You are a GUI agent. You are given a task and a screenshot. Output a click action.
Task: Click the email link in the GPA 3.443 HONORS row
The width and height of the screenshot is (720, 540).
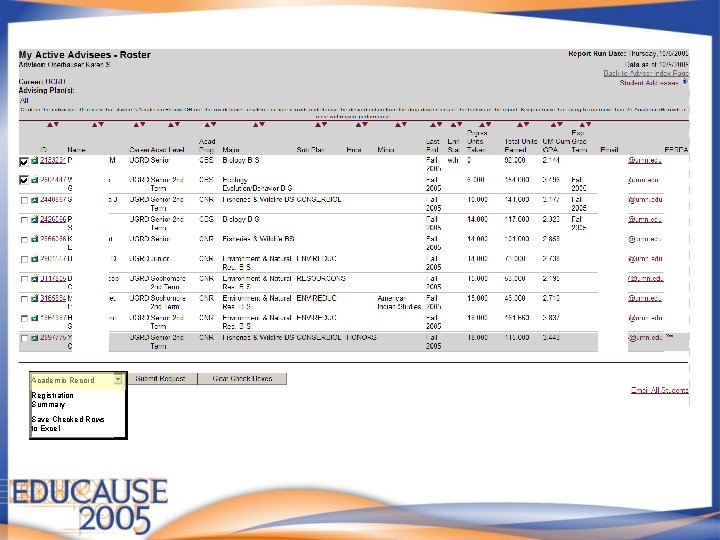coord(645,338)
